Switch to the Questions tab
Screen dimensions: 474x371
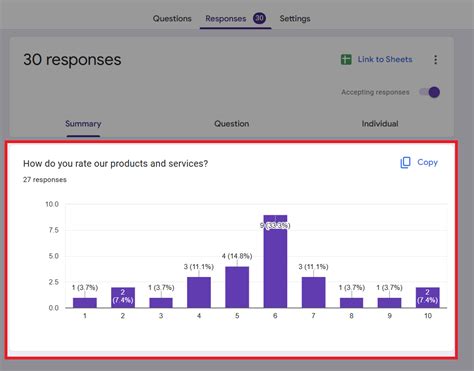tap(172, 19)
